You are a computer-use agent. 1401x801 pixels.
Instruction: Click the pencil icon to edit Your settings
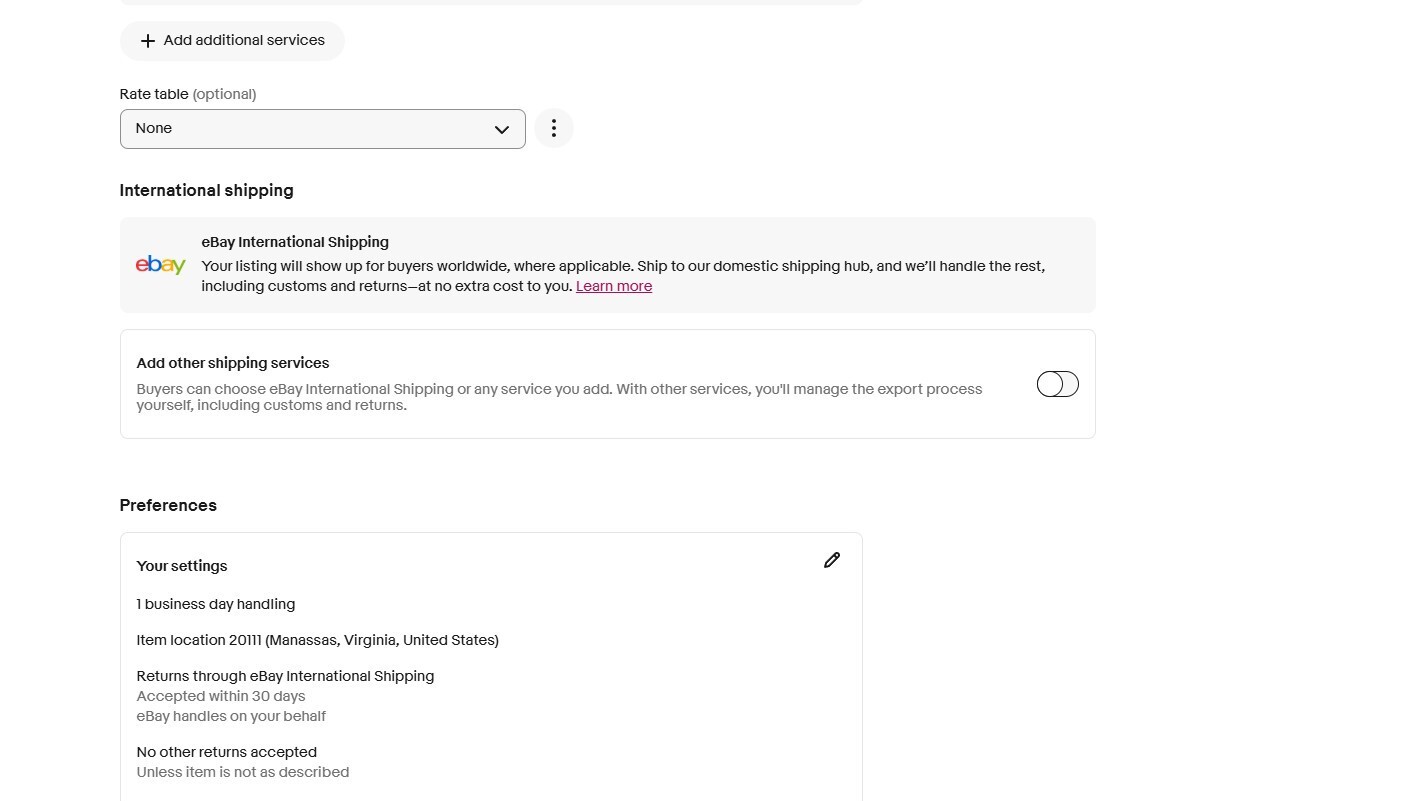pos(831,560)
